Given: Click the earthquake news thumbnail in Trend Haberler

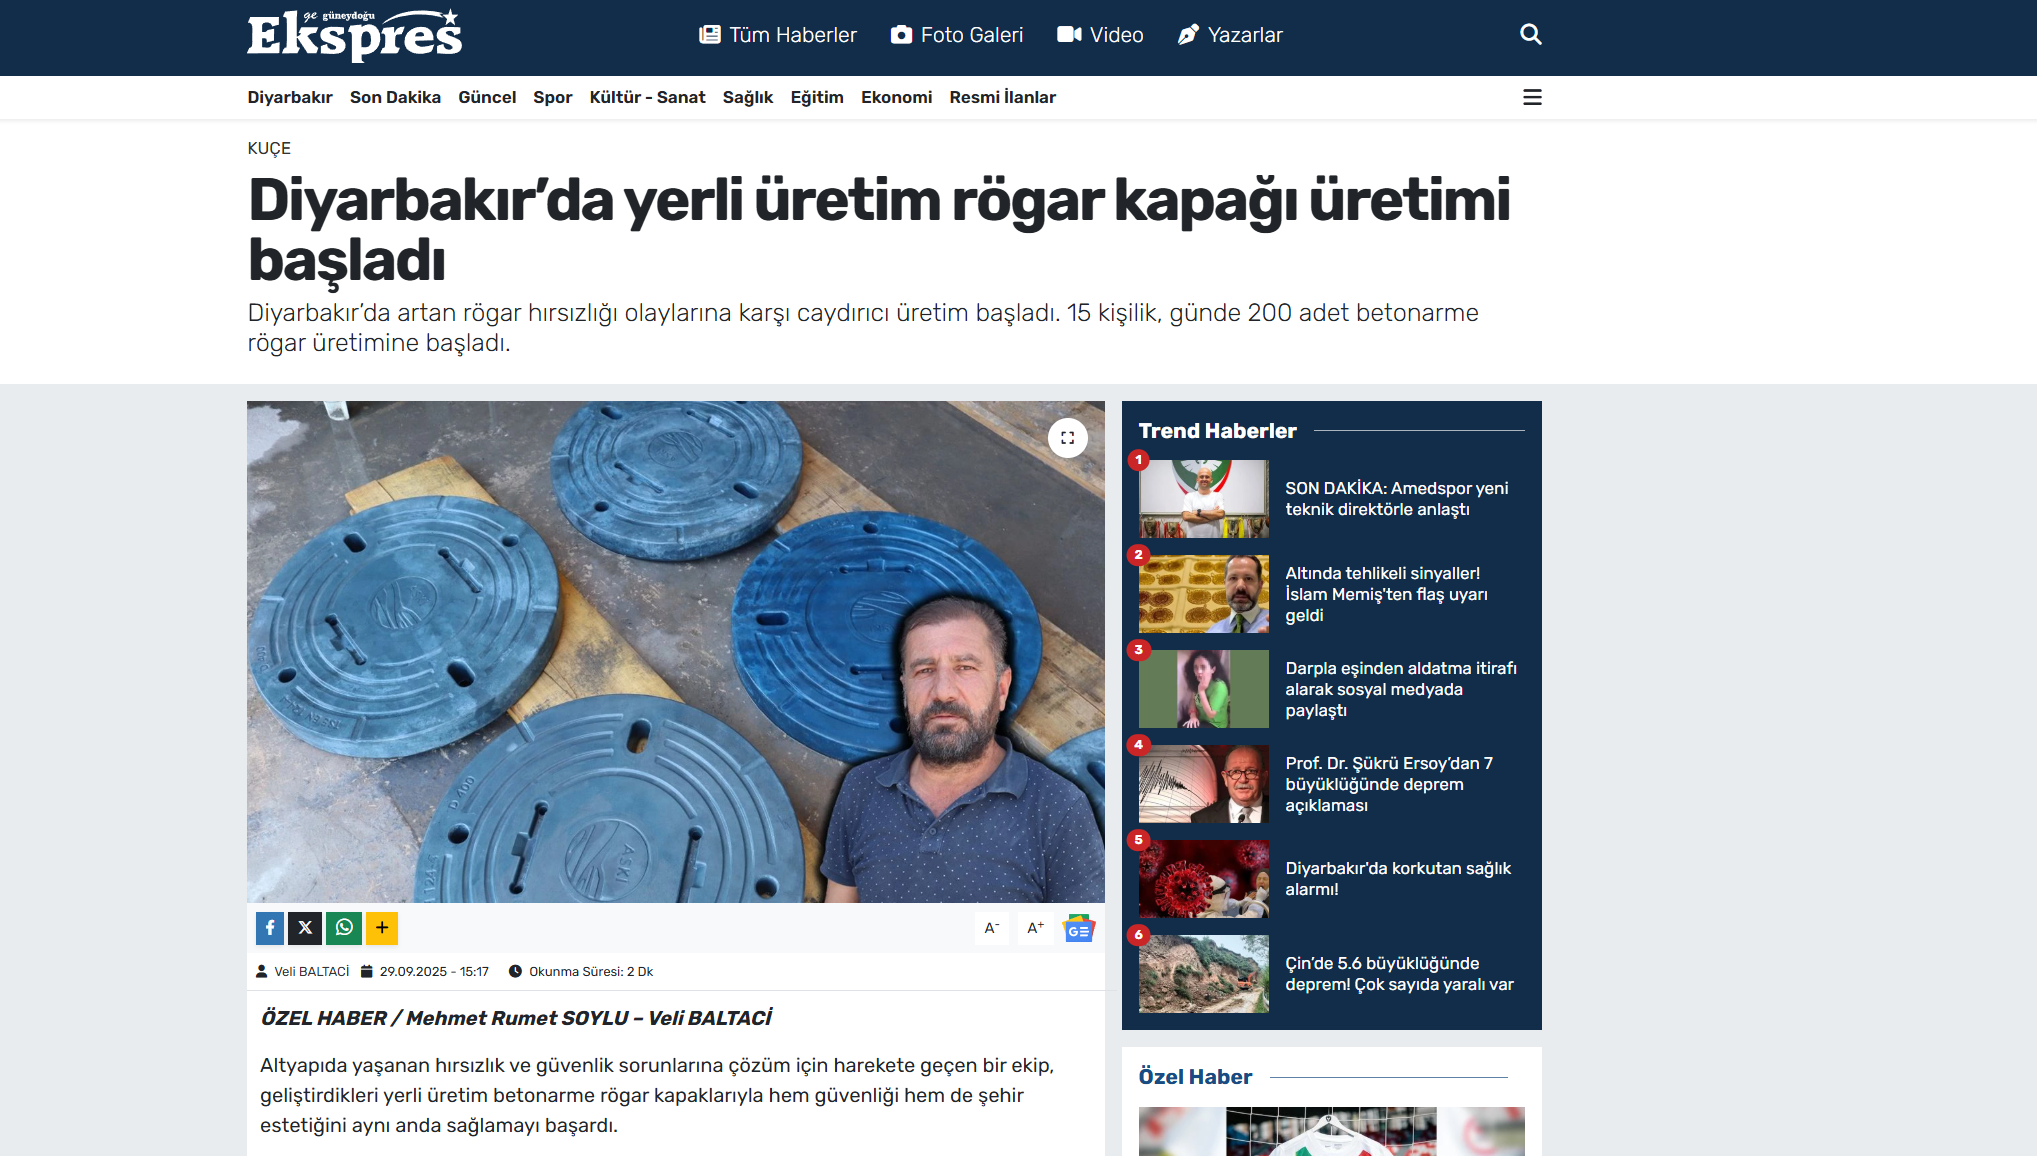Looking at the screenshot, I should point(1202,784).
